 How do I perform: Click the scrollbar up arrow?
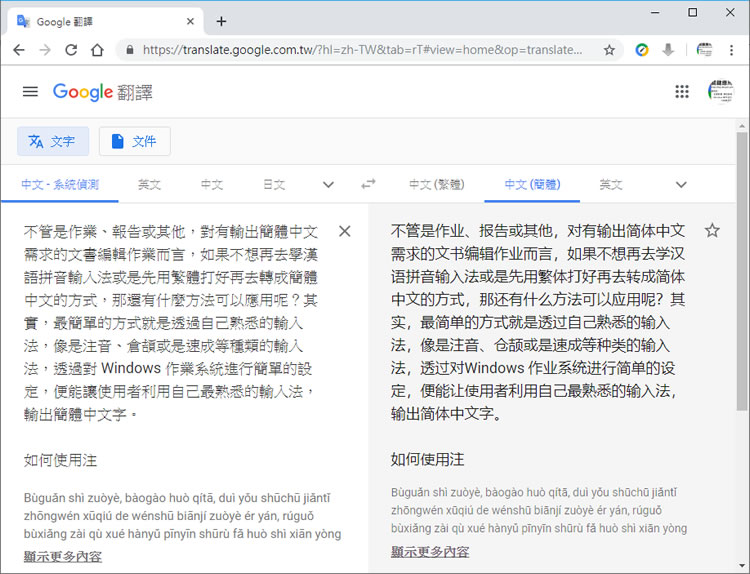point(742,126)
